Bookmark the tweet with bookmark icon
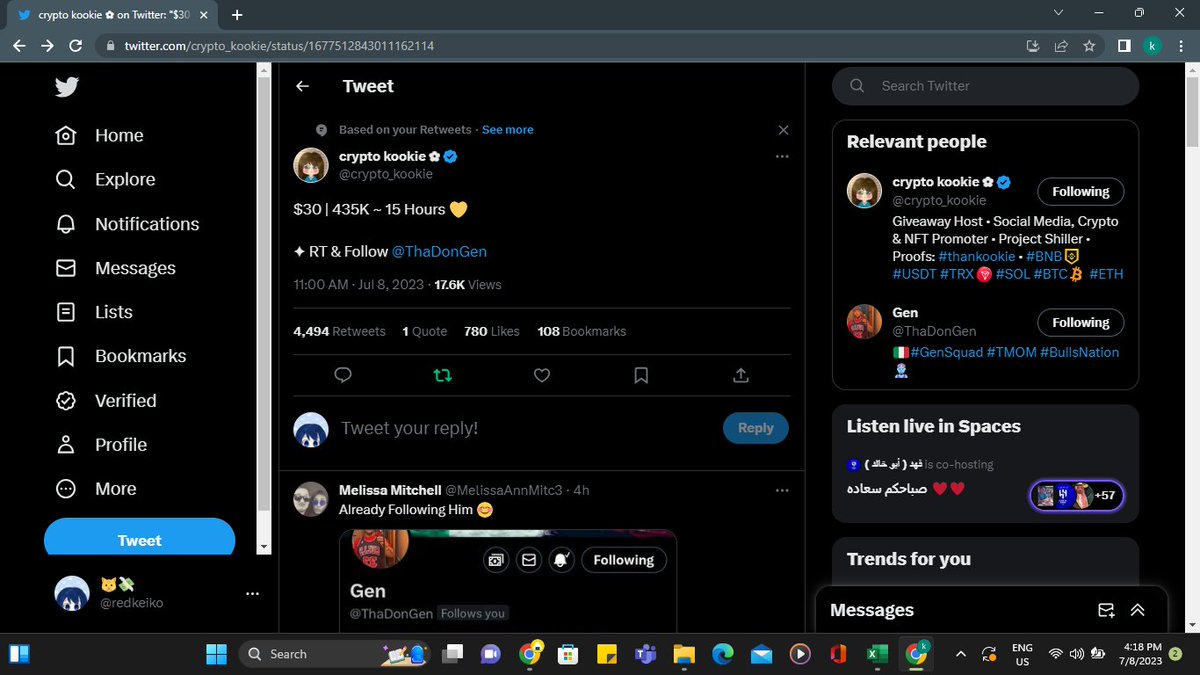The width and height of the screenshot is (1200, 675). pos(641,375)
